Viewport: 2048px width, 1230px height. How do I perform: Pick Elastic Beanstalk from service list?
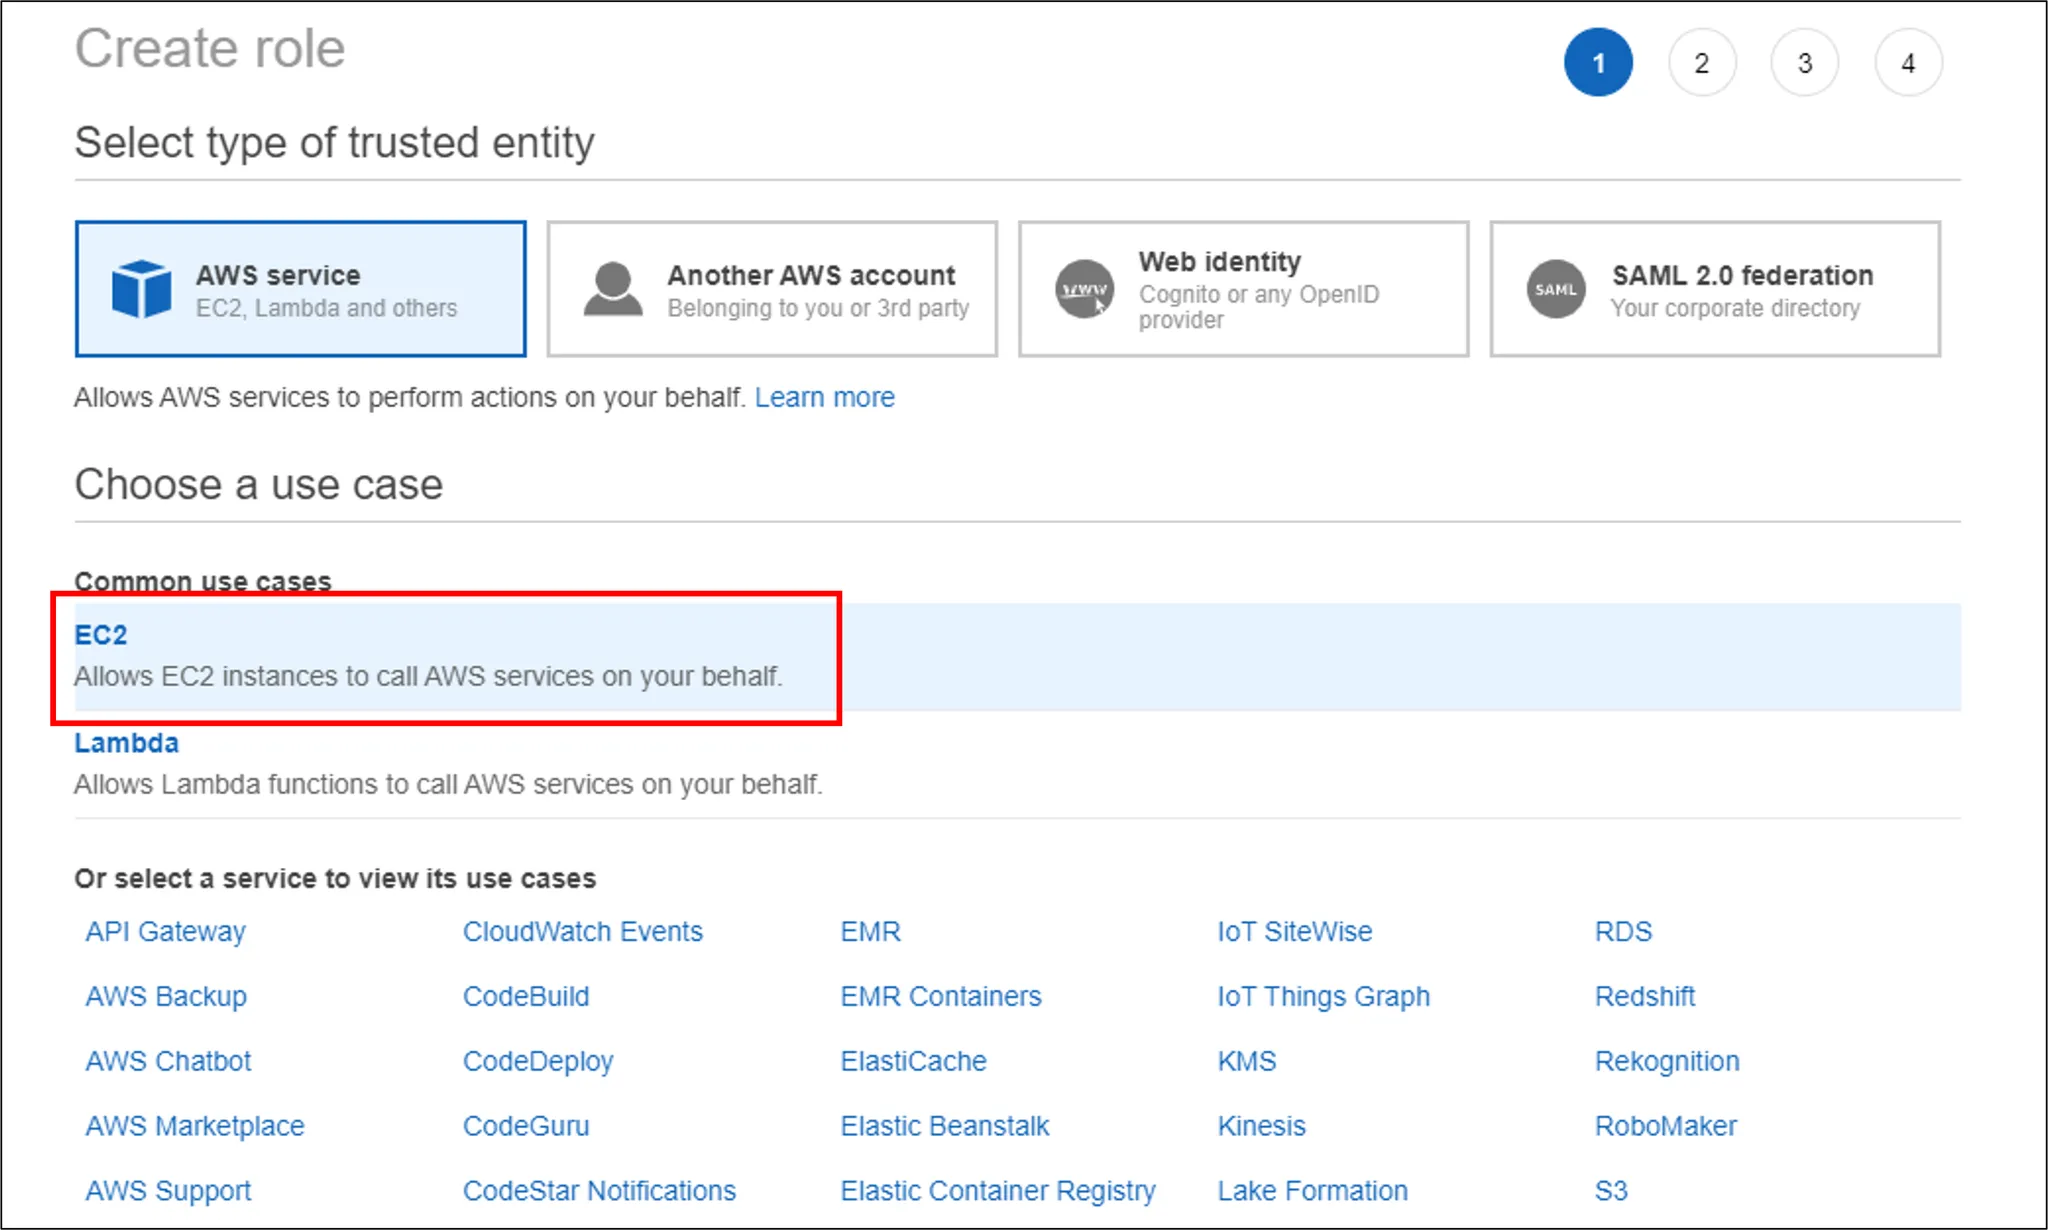[x=944, y=1126]
